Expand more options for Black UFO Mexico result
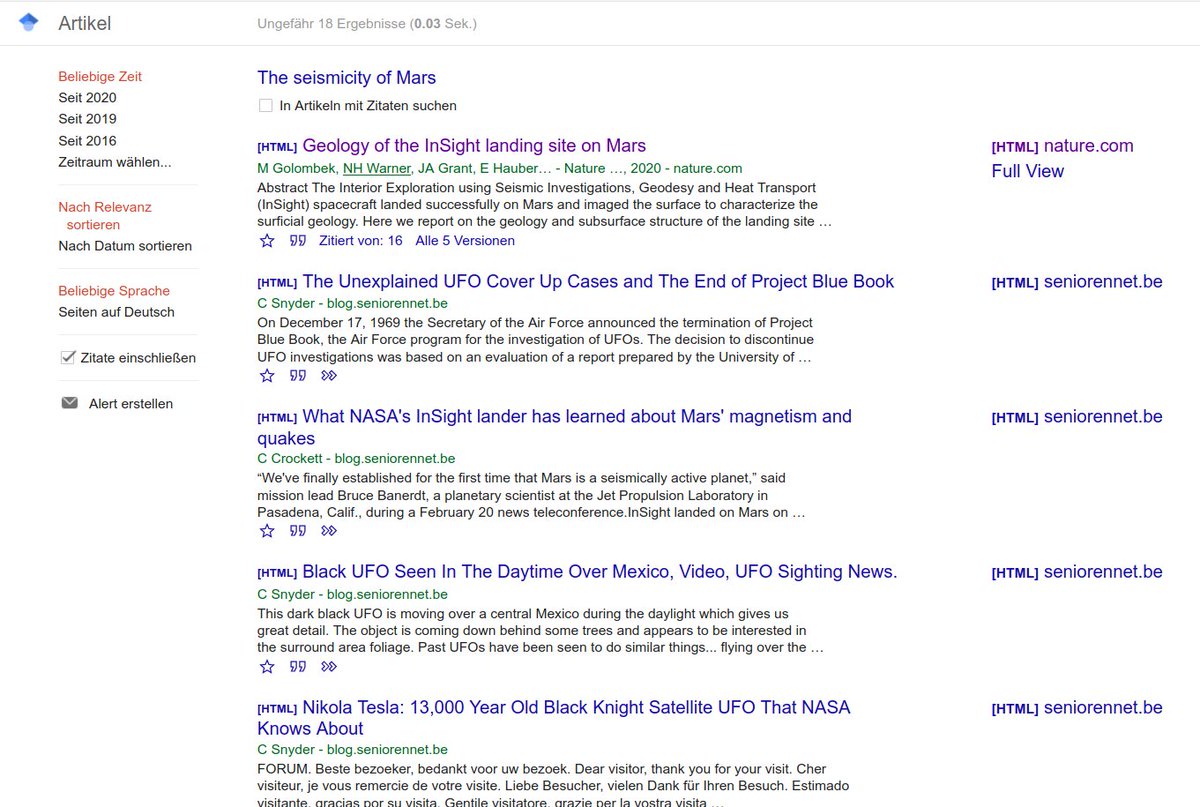This screenshot has height=807, width=1200. click(x=329, y=666)
